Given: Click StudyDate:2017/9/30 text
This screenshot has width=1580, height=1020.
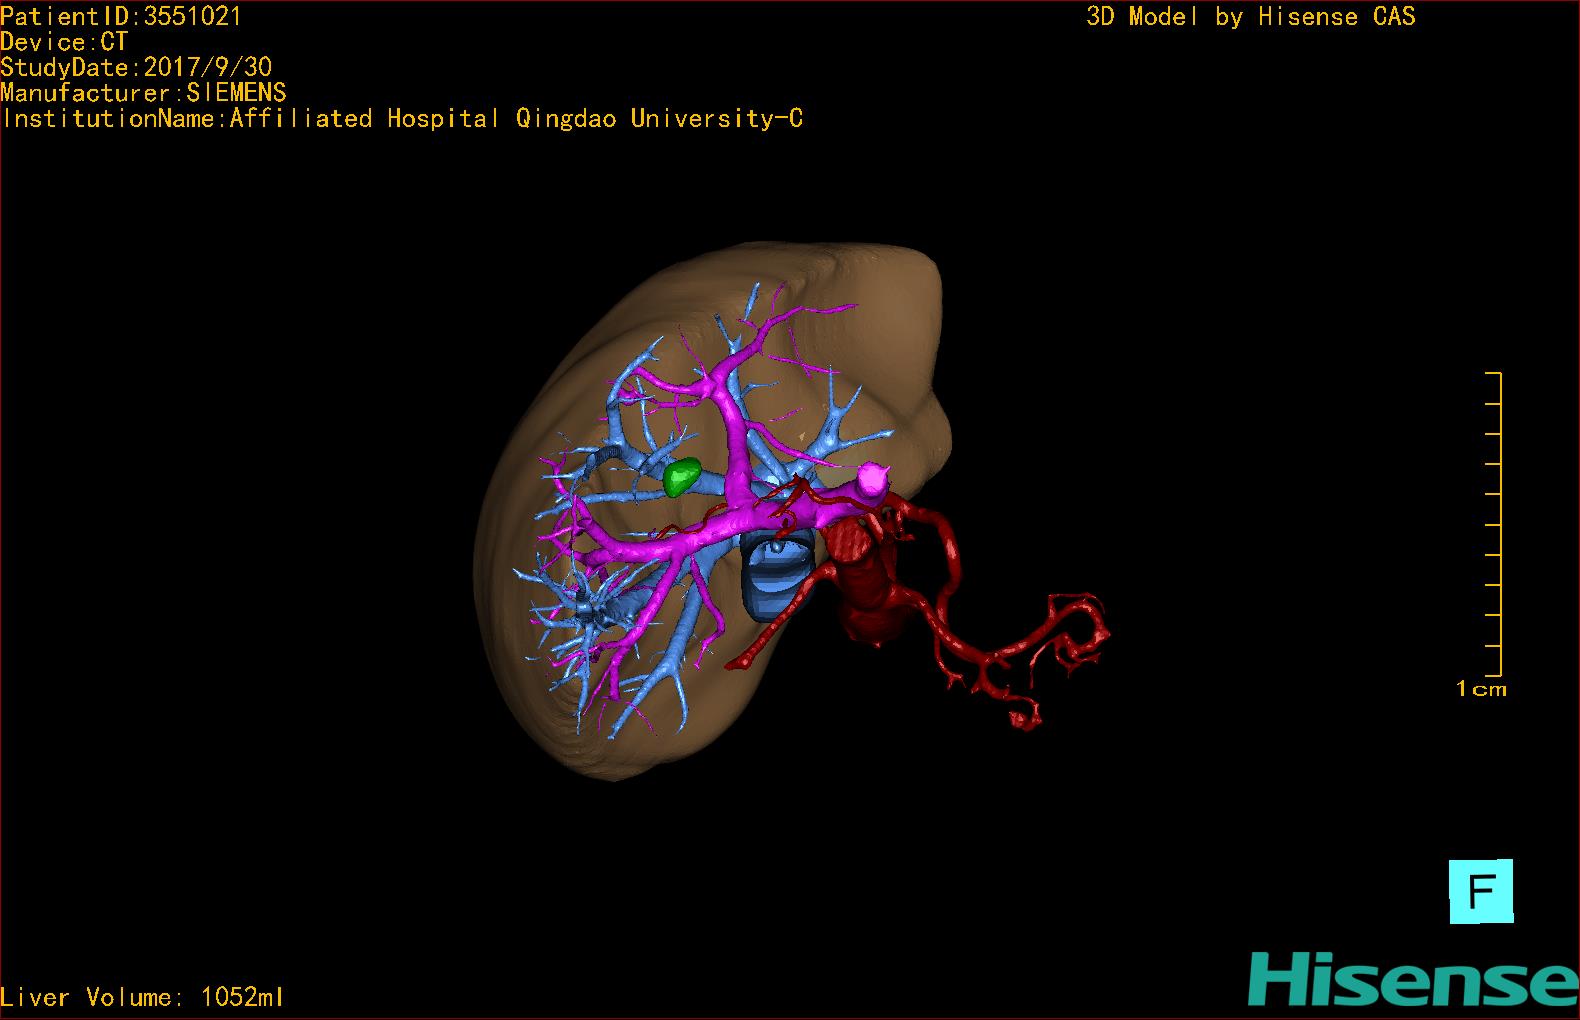Looking at the screenshot, I should (136, 67).
